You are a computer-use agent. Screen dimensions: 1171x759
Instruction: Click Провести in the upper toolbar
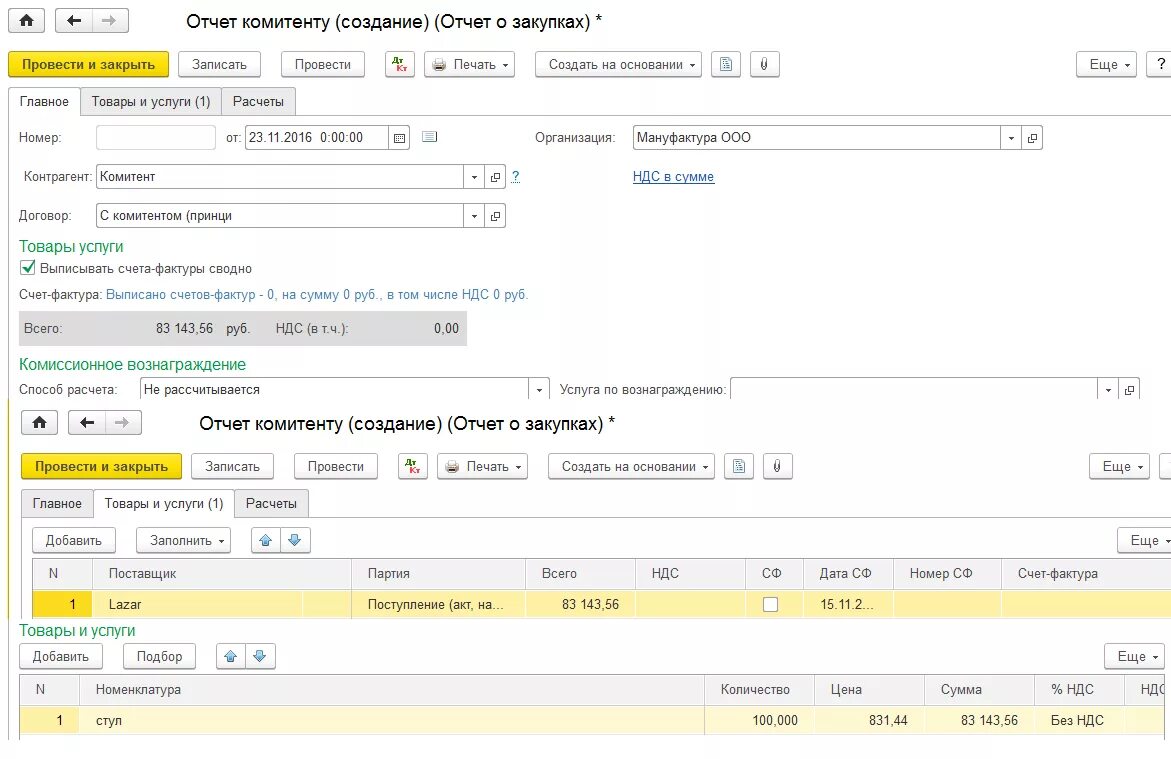coord(323,64)
